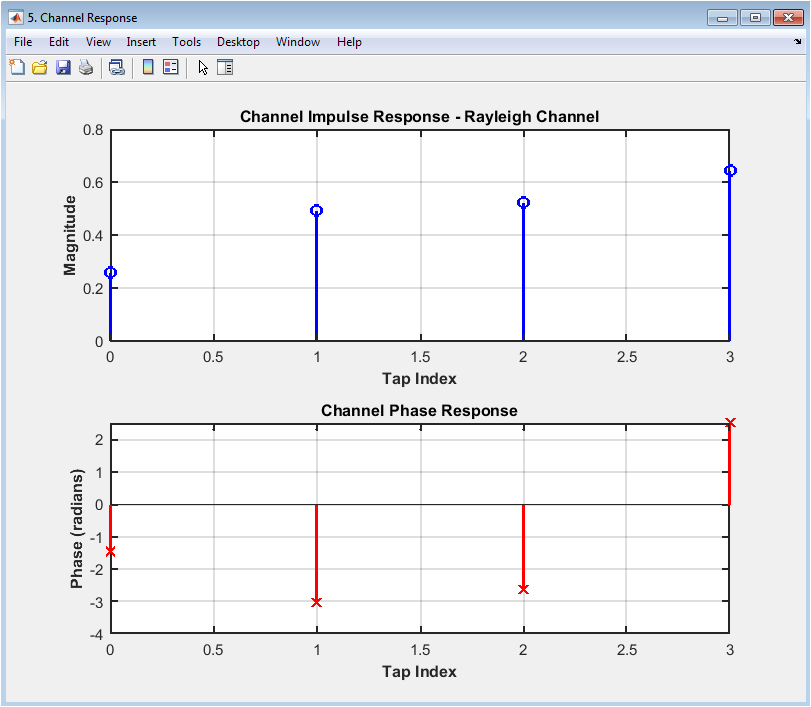The width and height of the screenshot is (811, 707).
Task: Expand the Insert menu
Action: pos(141,42)
